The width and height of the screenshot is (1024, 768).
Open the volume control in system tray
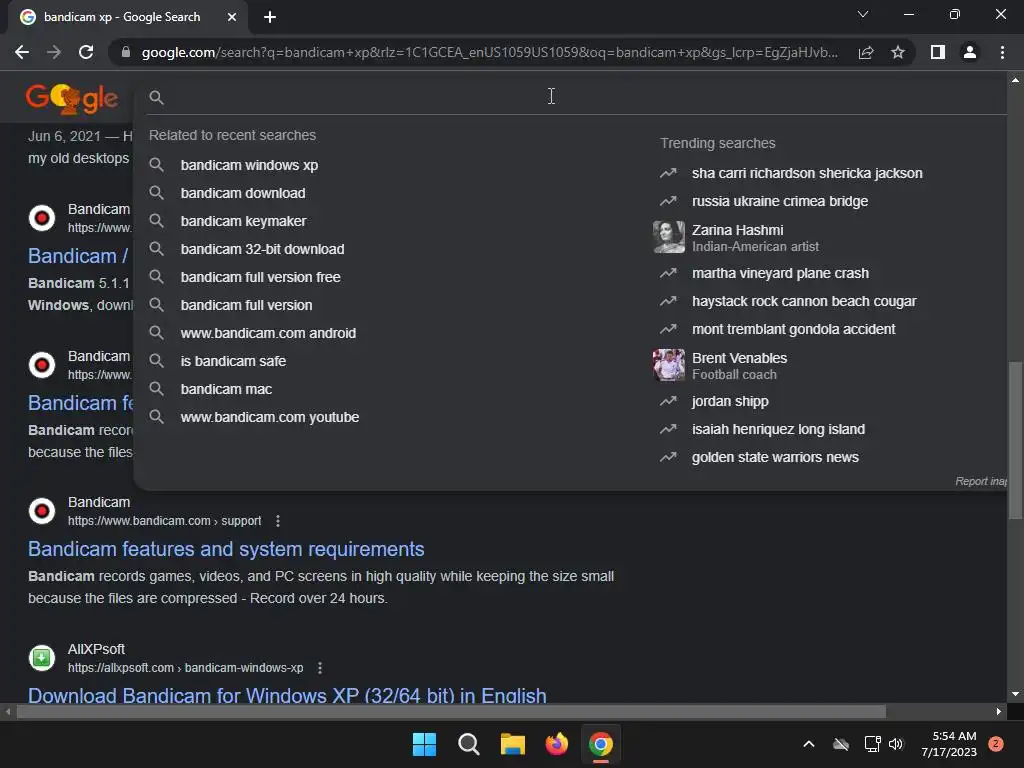[896, 744]
